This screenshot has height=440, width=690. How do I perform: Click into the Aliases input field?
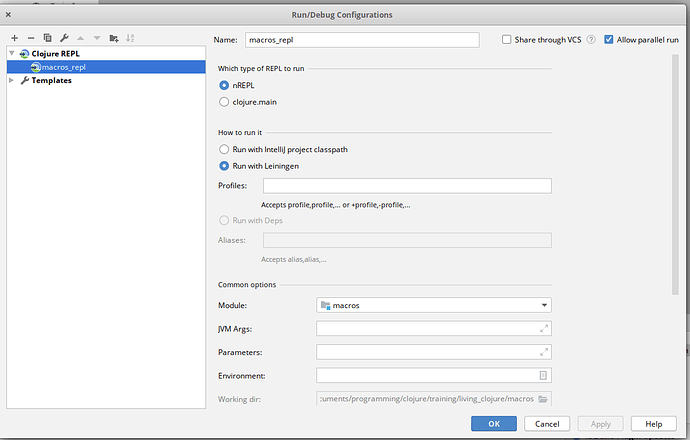(x=407, y=240)
